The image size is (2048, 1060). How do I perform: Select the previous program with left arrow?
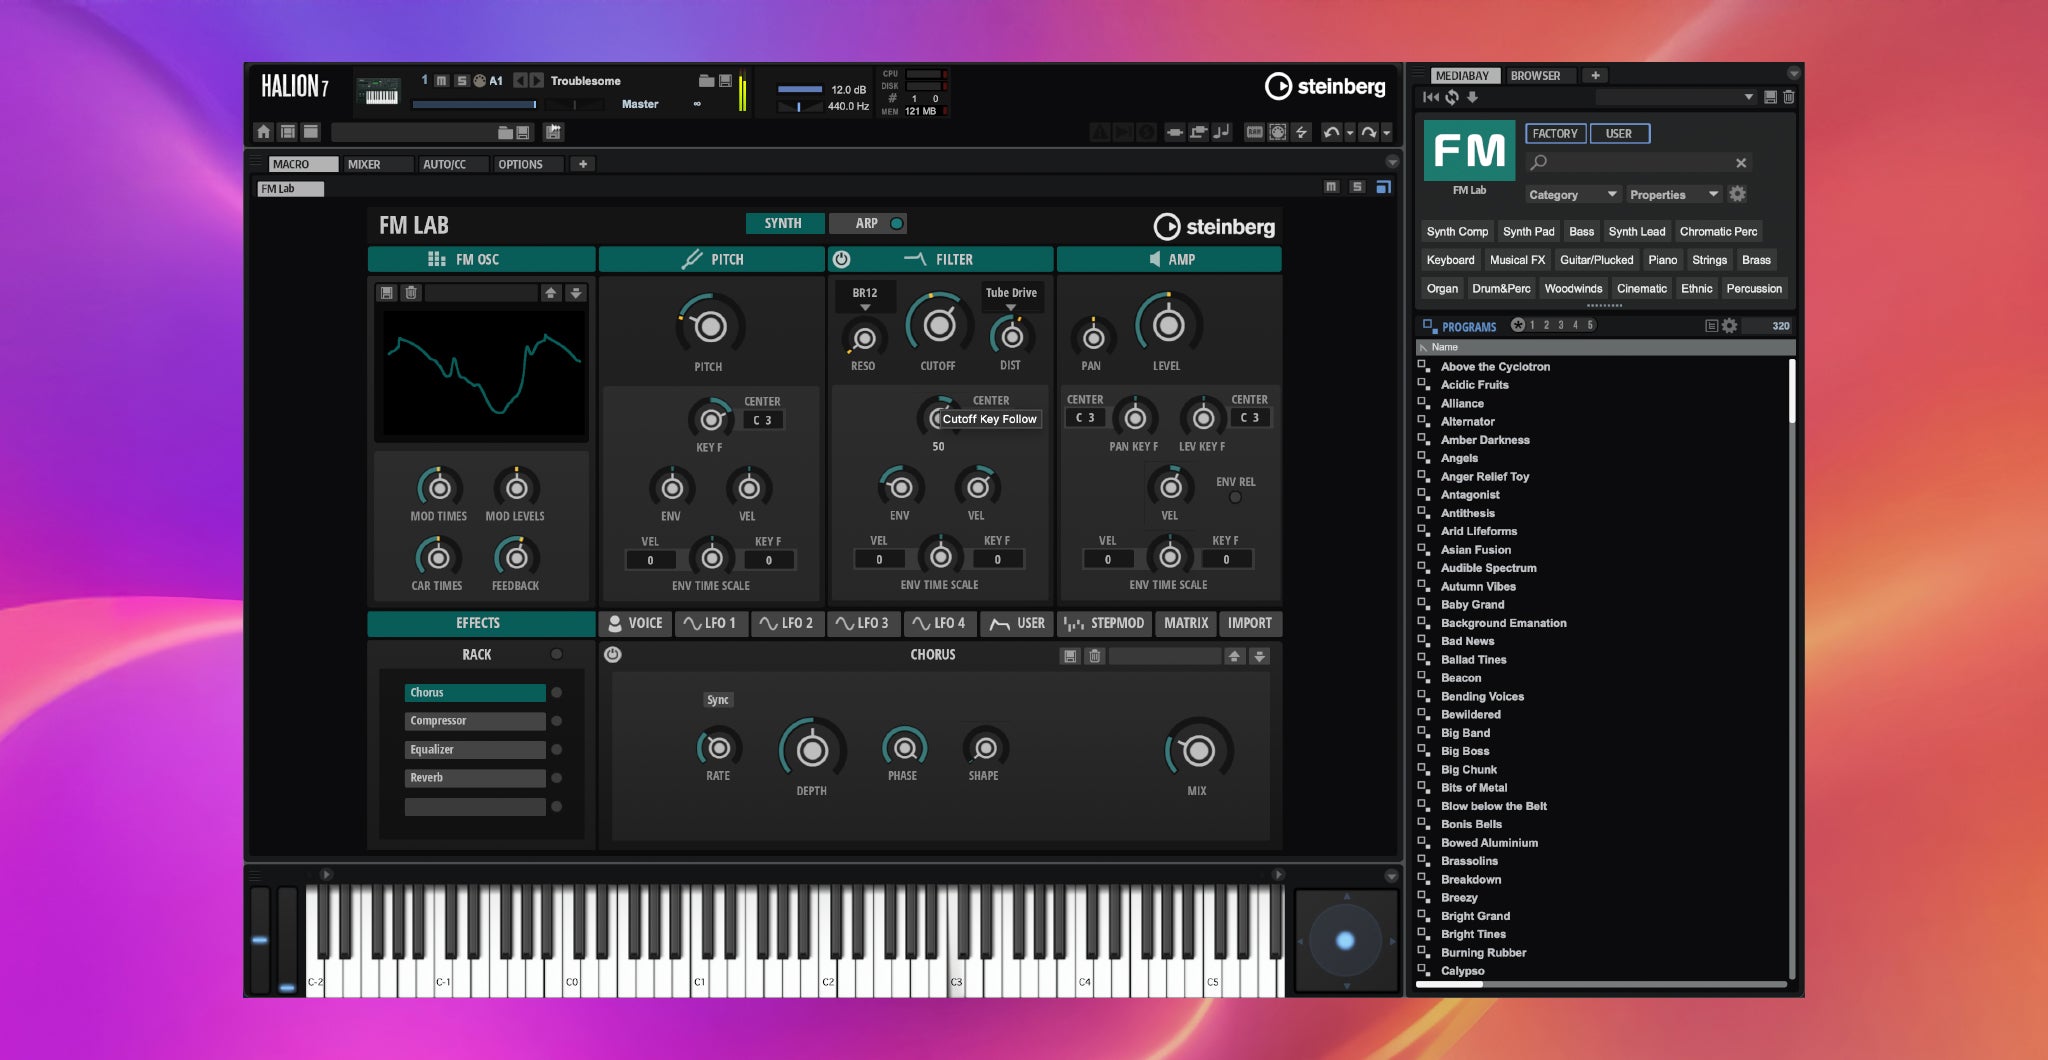point(520,81)
